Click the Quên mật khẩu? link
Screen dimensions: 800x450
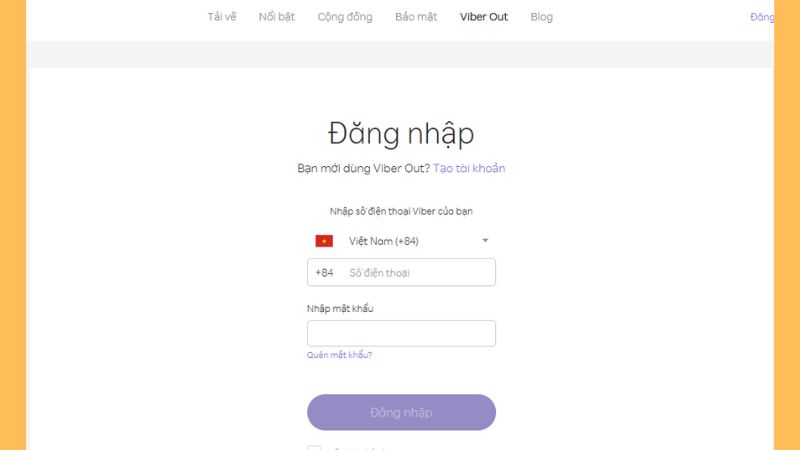coord(339,355)
